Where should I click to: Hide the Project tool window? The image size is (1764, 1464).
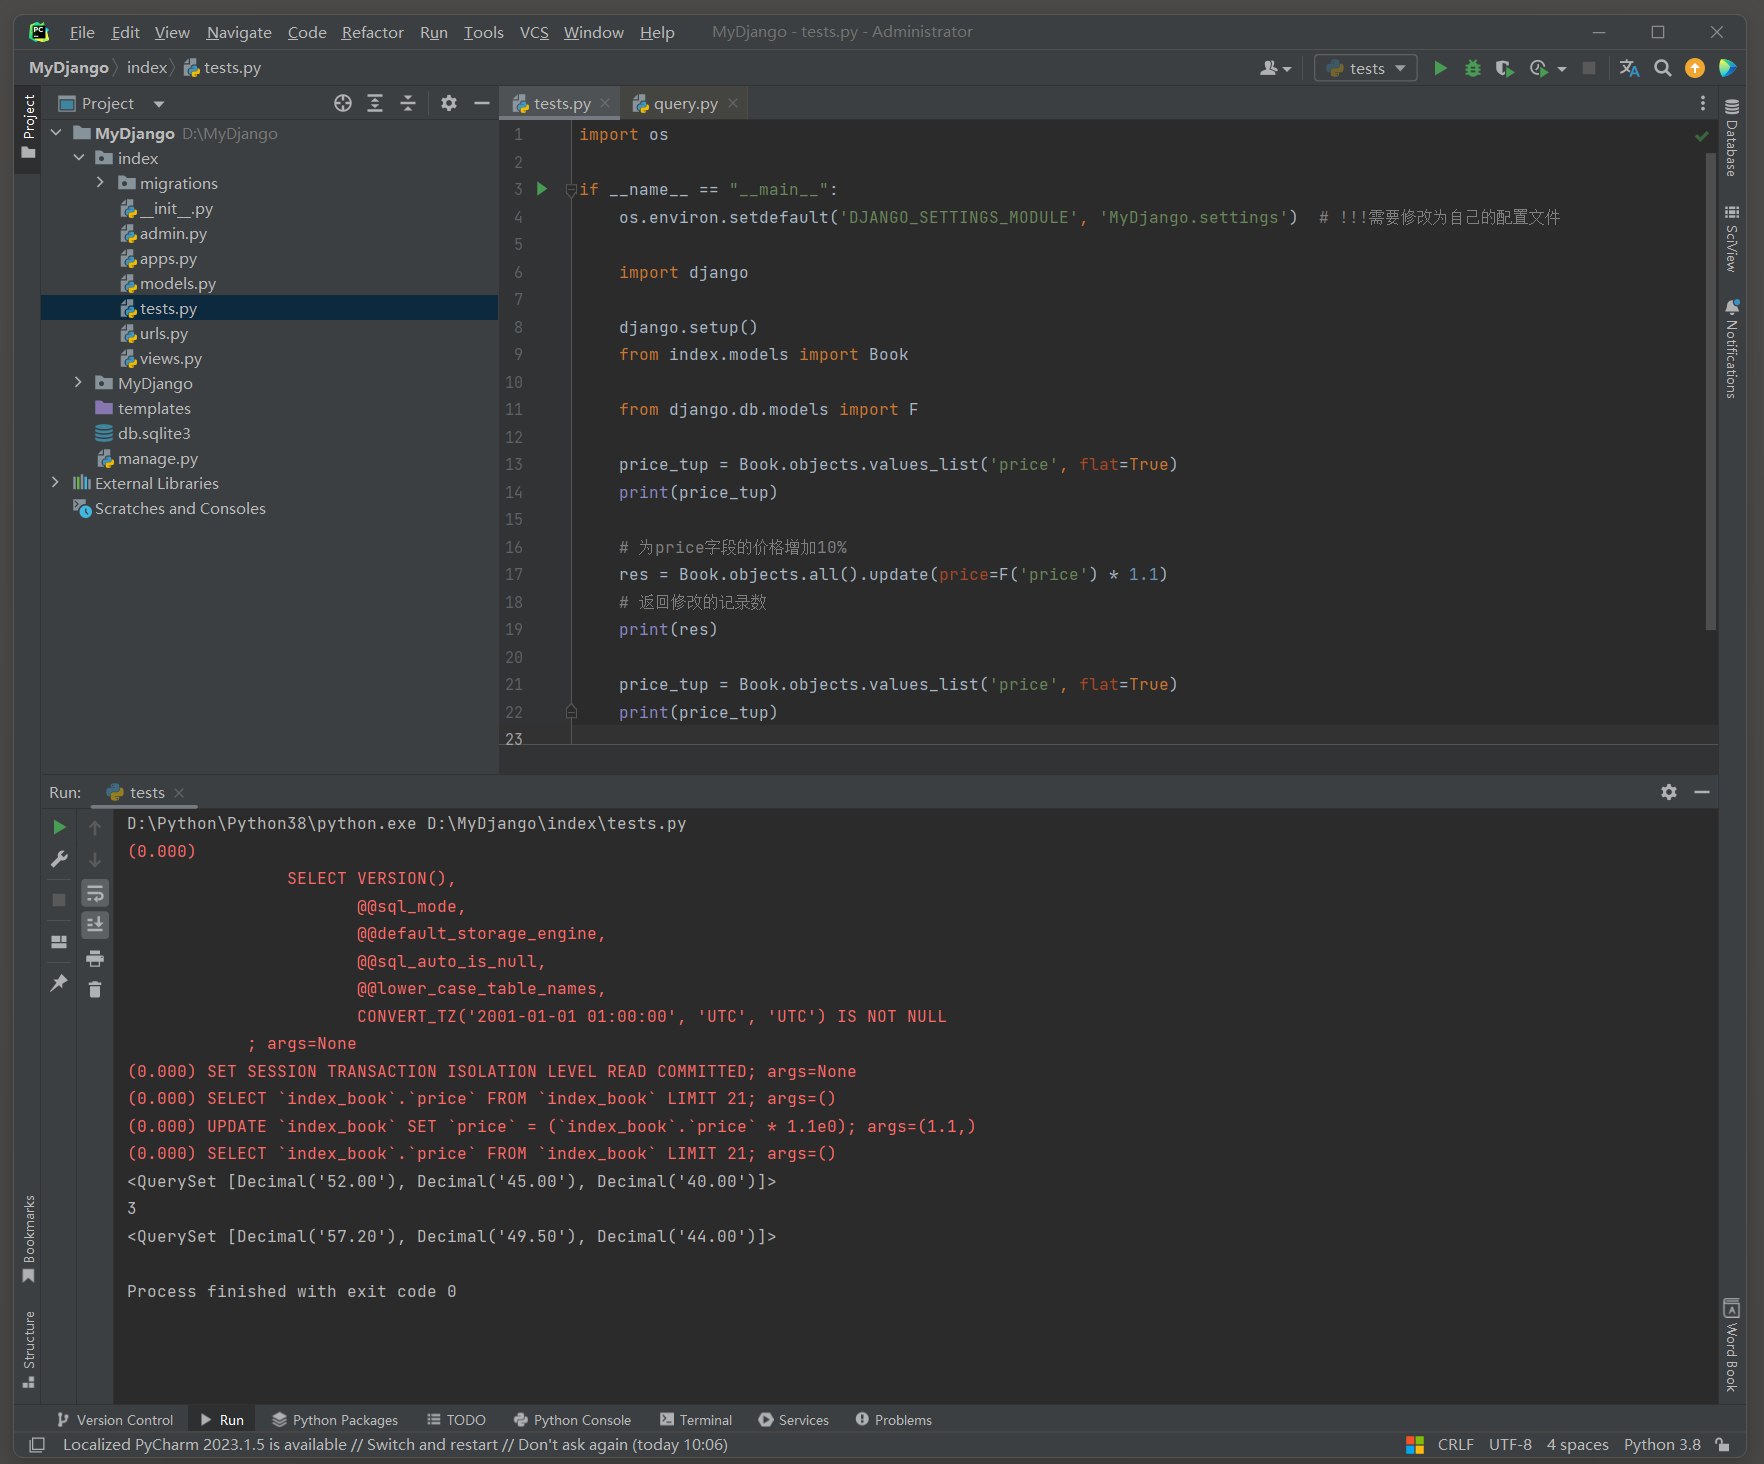481,103
